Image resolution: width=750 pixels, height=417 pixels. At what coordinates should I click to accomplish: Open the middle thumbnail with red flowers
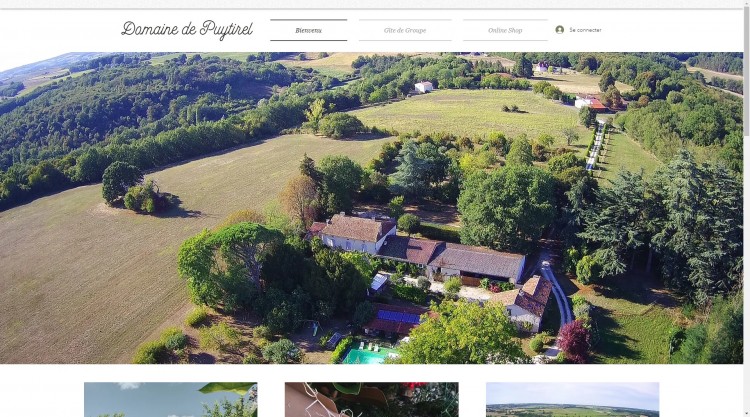pyautogui.click(x=372, y=399)
